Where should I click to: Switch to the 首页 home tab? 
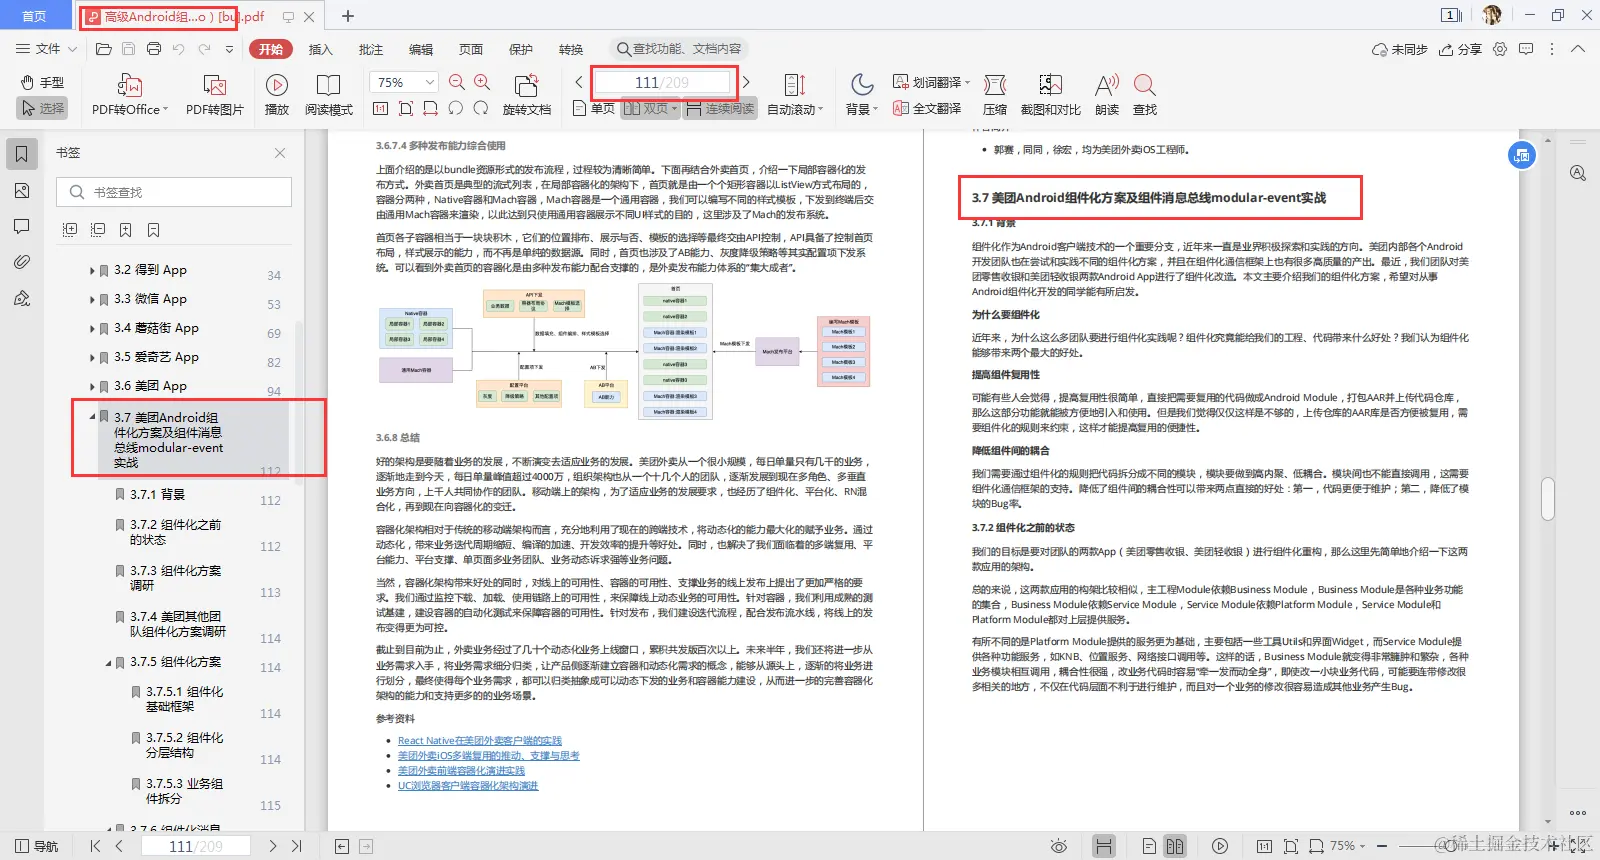click(34, 16)
